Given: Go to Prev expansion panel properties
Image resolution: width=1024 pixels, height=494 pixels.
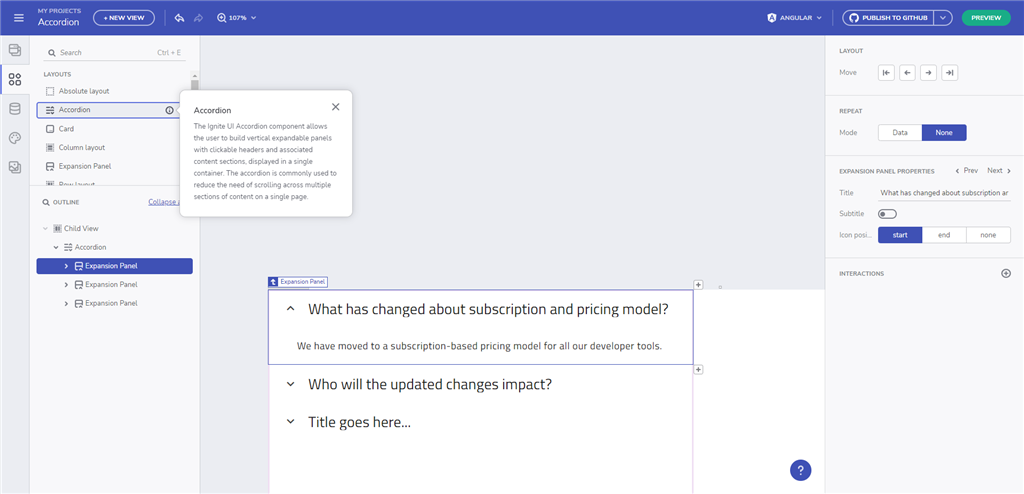Looking at the screenshot, I should 967,171.
